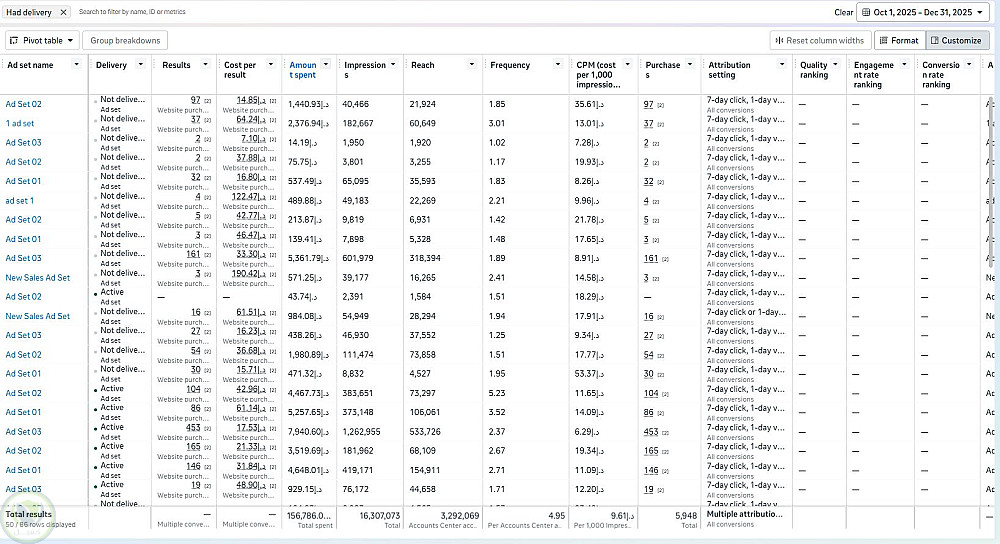Open Ad Set 02 link with 1,440.93 spent

point(24,104)
